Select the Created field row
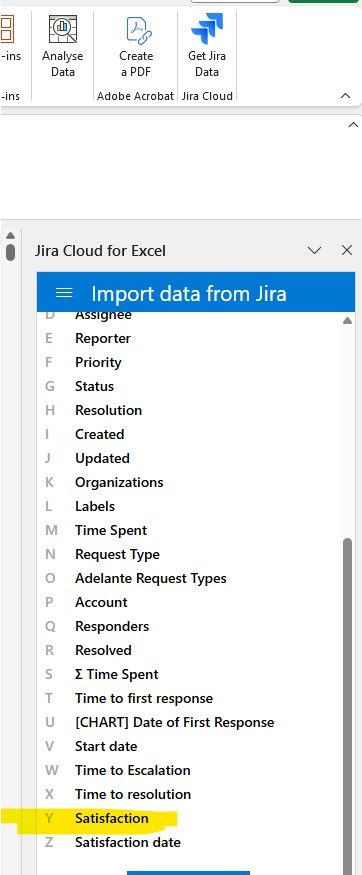Viewport: 362px width, 875px height. 190,434
